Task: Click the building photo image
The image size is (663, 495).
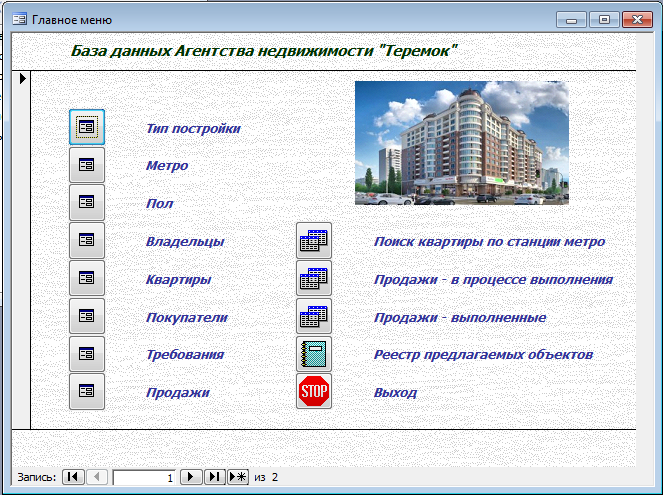Action: click(461, 143)
